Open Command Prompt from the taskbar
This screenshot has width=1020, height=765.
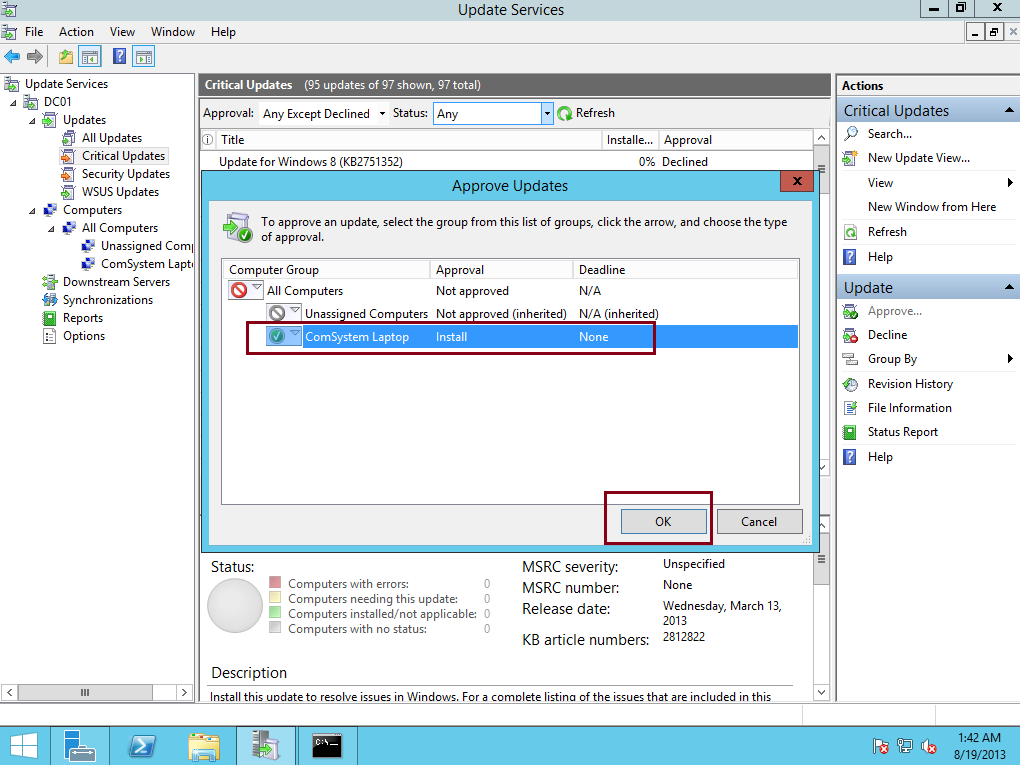click(327, 745)
